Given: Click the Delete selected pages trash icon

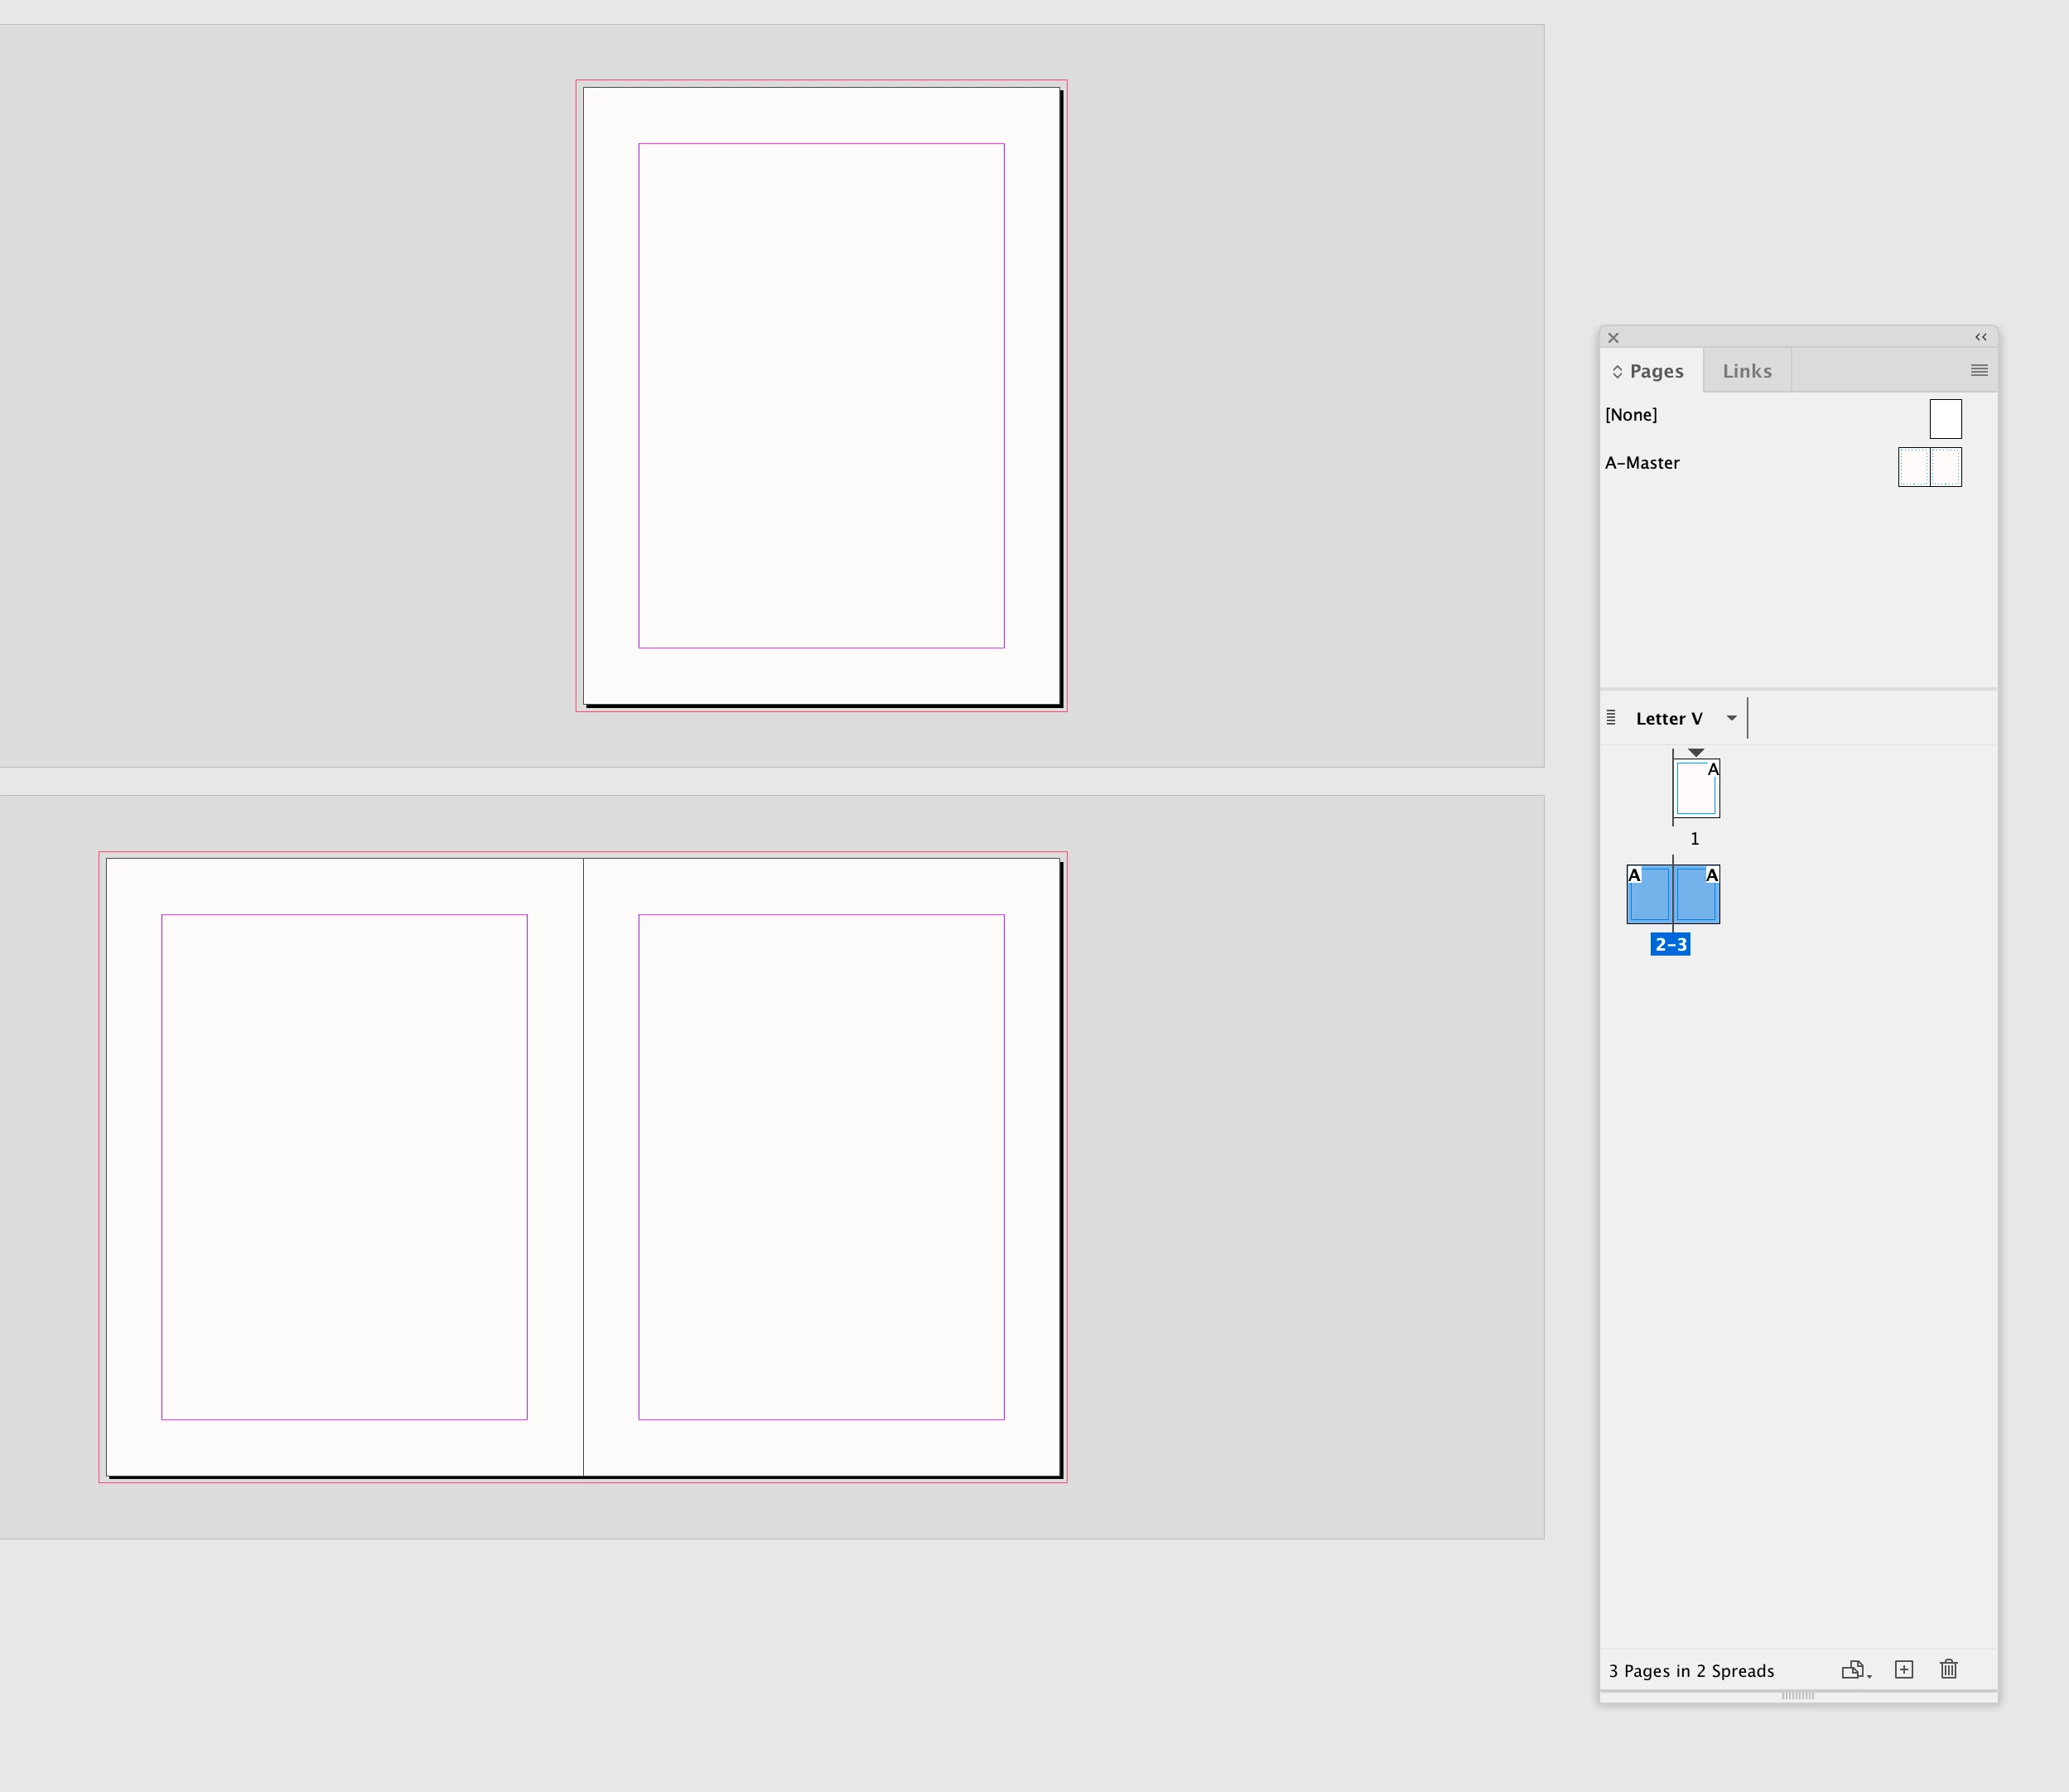Looking at the screenshot, I should (1948, 1669).
